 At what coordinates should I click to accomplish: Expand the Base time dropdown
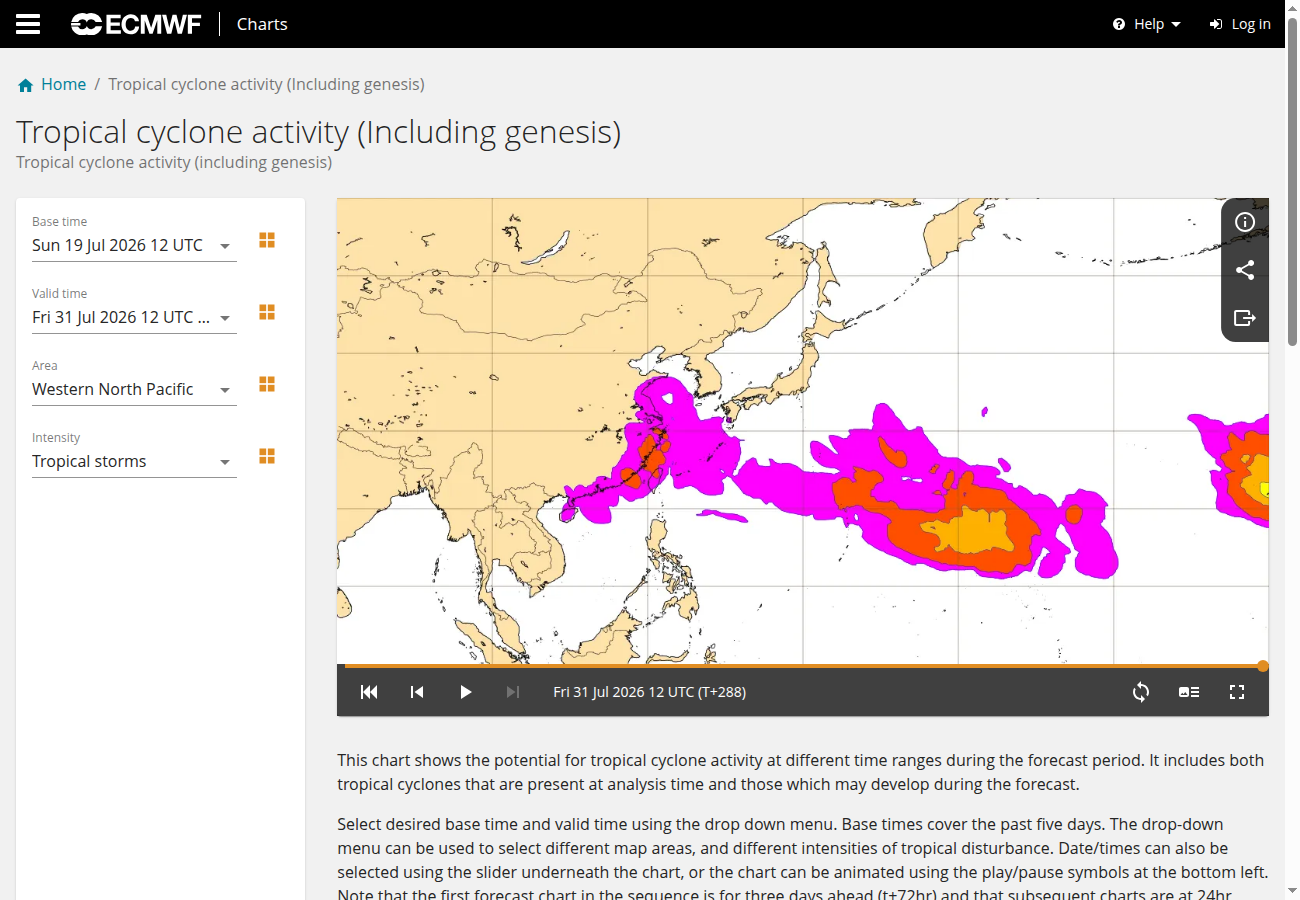(134, 245)
